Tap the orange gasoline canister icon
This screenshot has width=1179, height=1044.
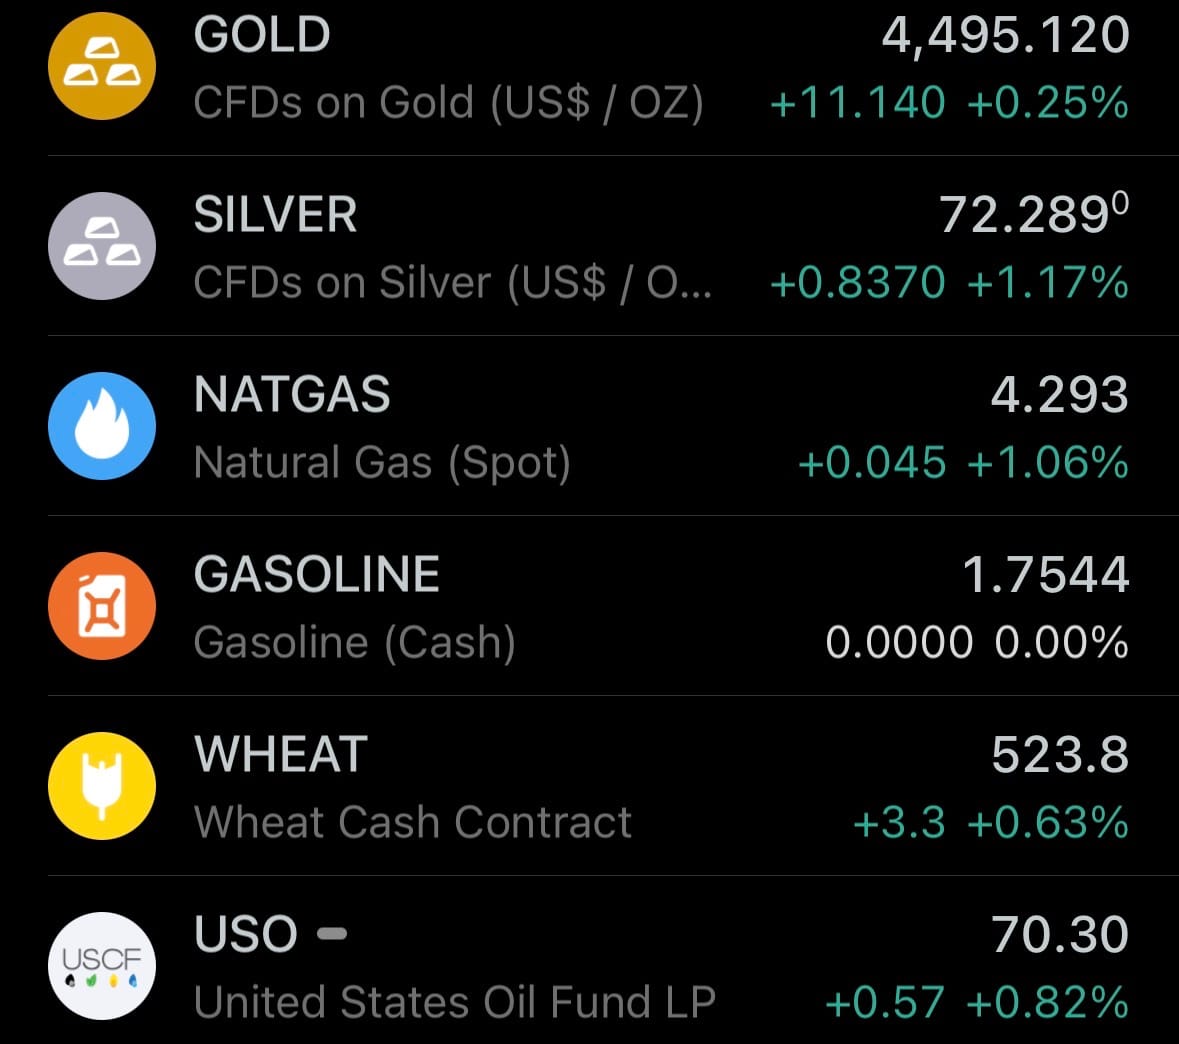[102, 606]
